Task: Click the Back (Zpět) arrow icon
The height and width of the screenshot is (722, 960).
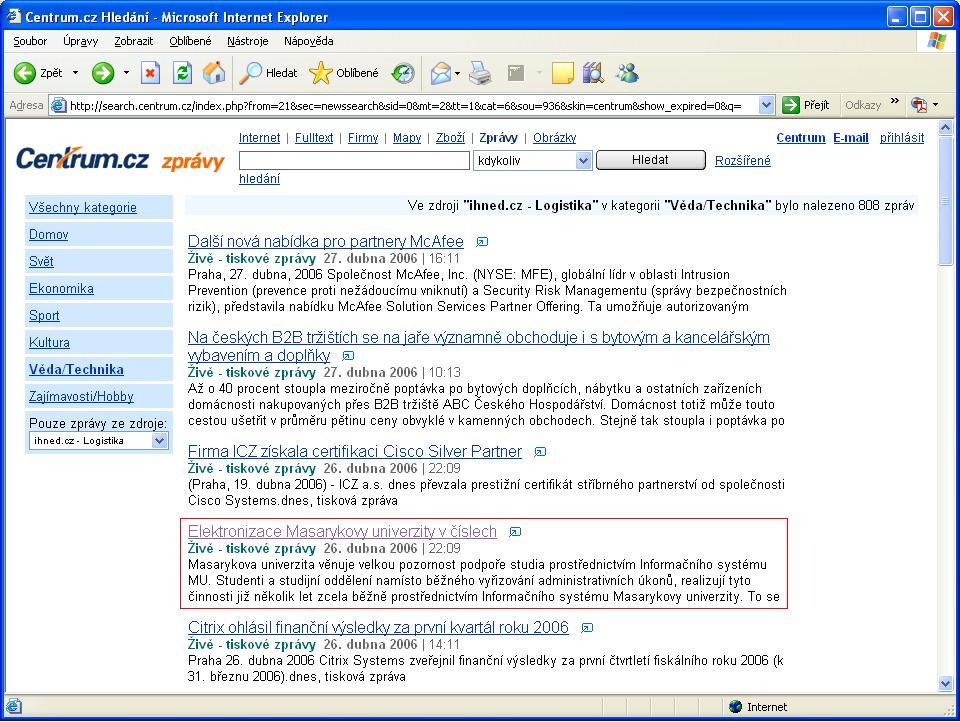Action: (x=24, y=73)
